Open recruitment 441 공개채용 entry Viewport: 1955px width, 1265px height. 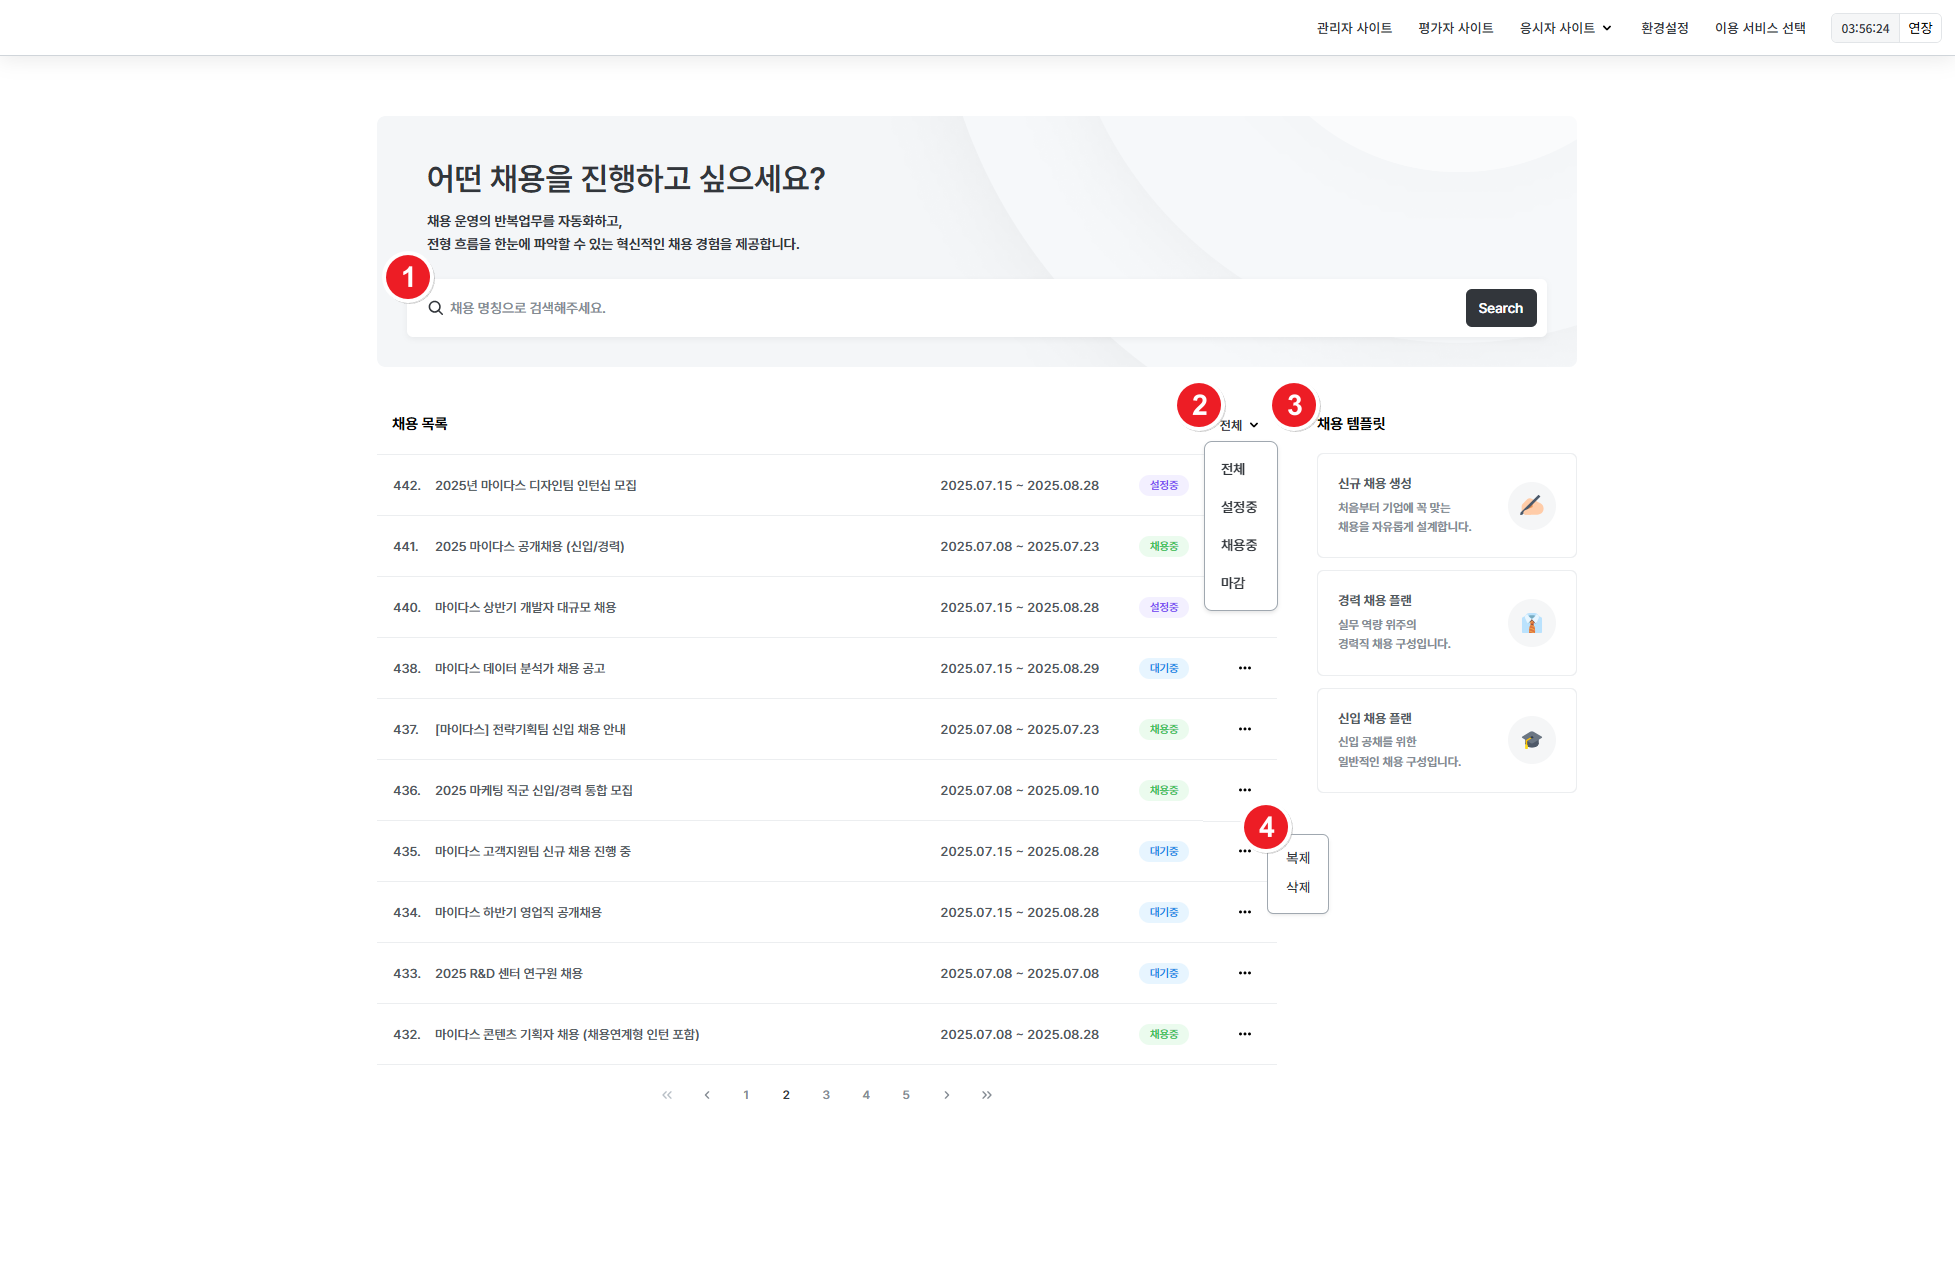[x=529, y=546]
